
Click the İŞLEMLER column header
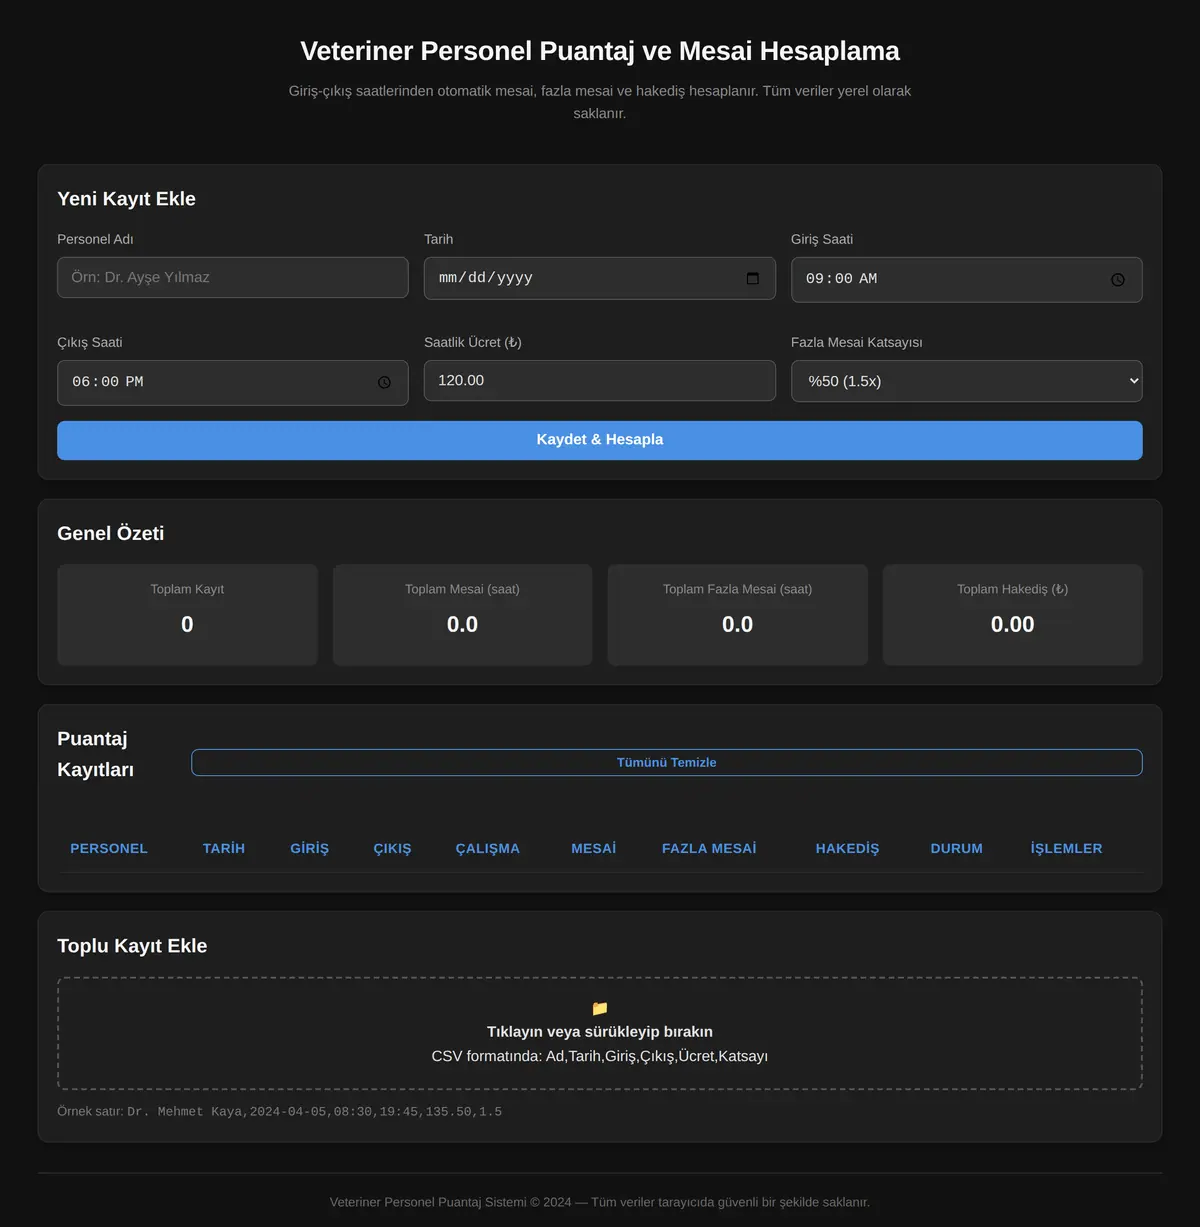tap(1067, 848)
